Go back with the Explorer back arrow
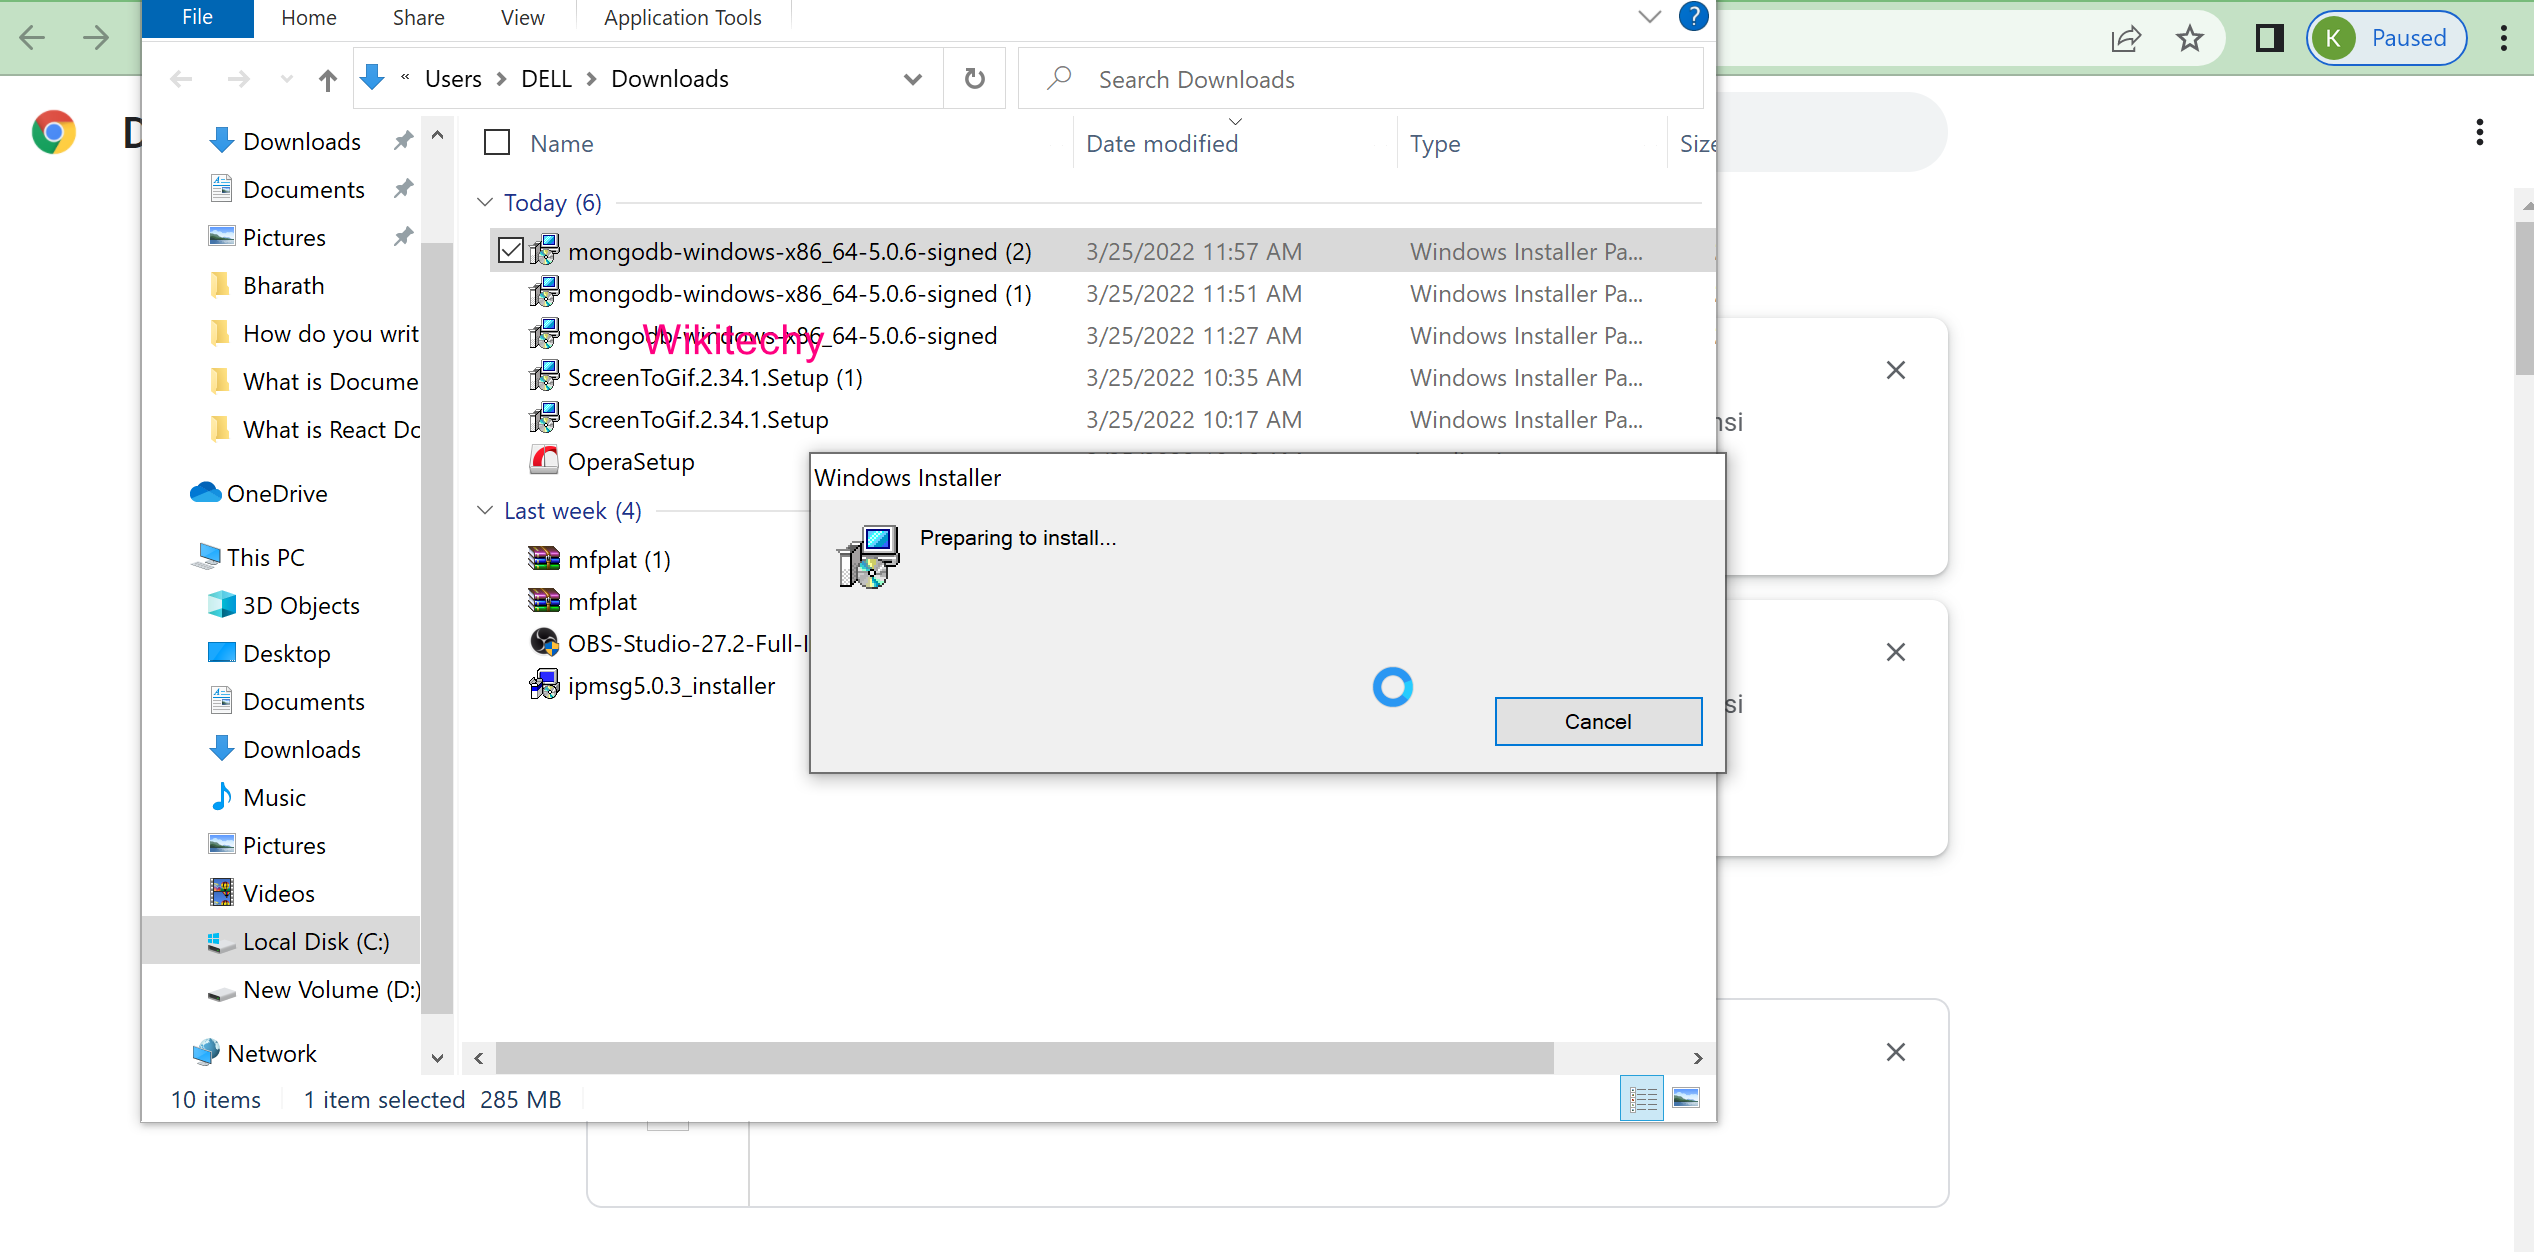2534x1252 pixels. click(181, 79)
